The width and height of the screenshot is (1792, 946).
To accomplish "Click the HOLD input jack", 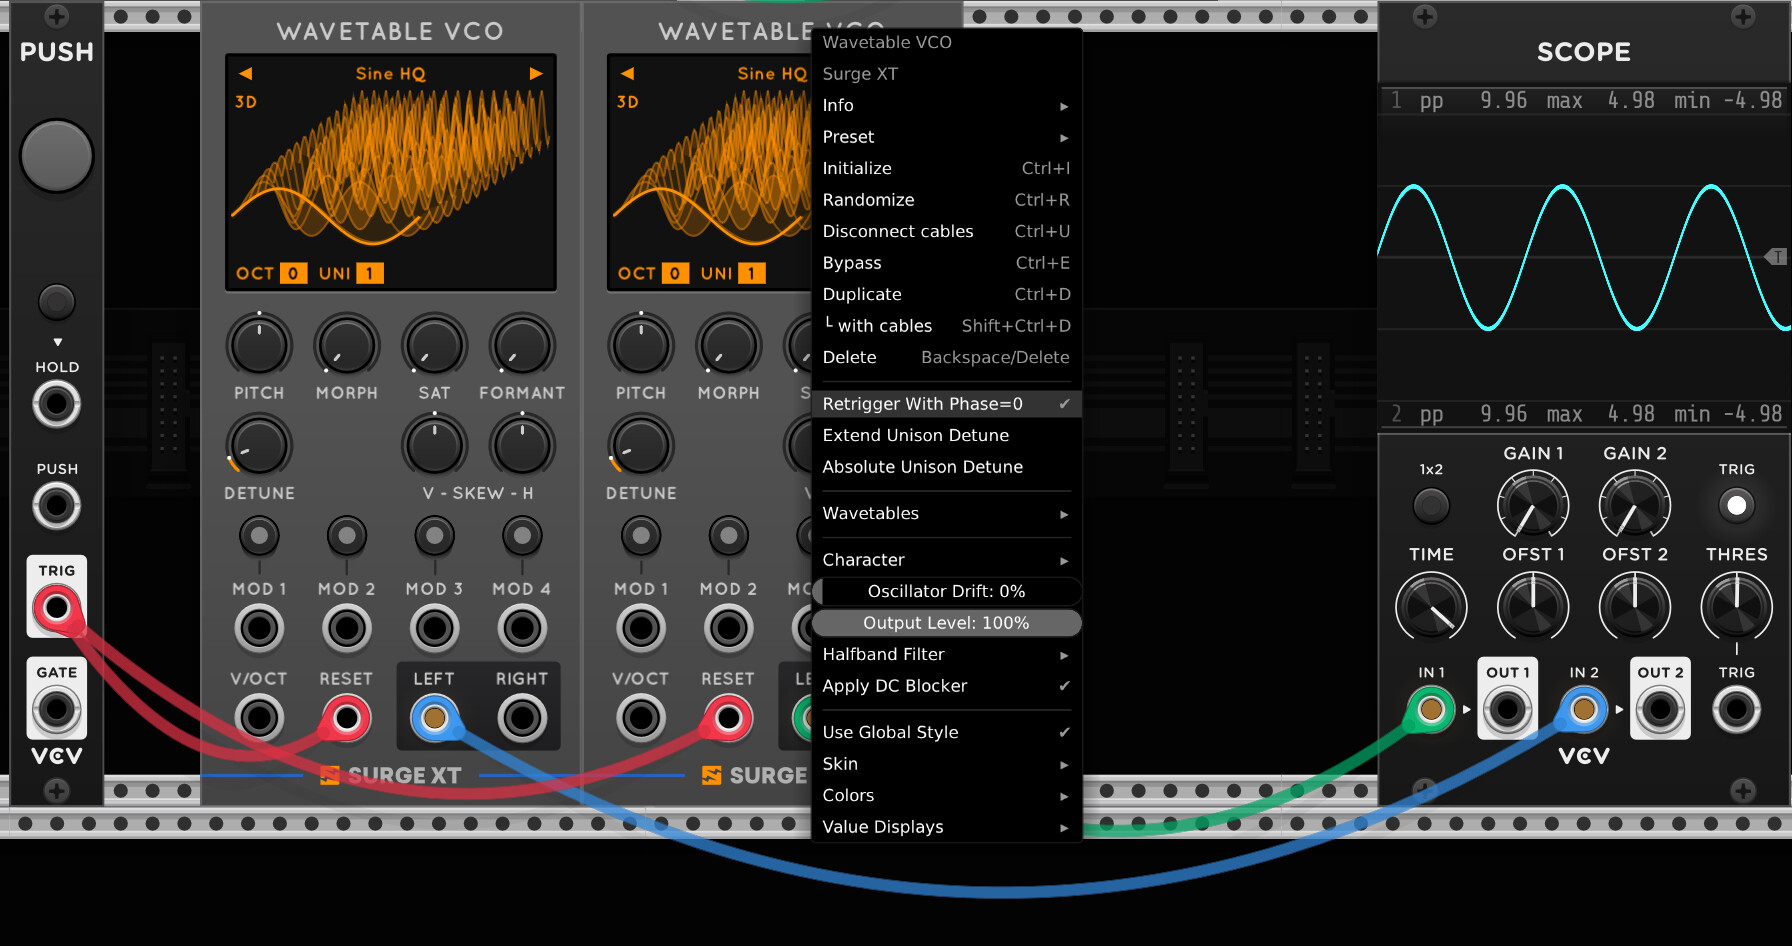I will (x=57, y=405).
